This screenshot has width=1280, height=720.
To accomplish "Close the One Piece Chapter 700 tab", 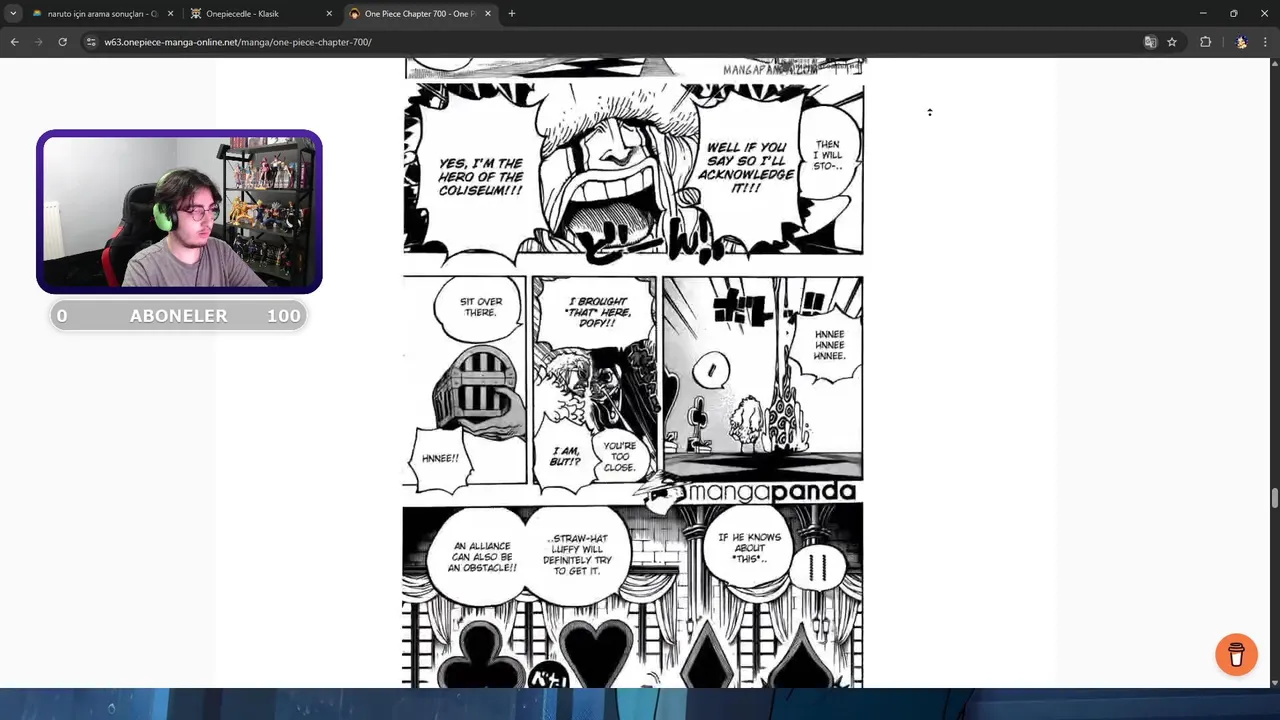I will [488, 14].
